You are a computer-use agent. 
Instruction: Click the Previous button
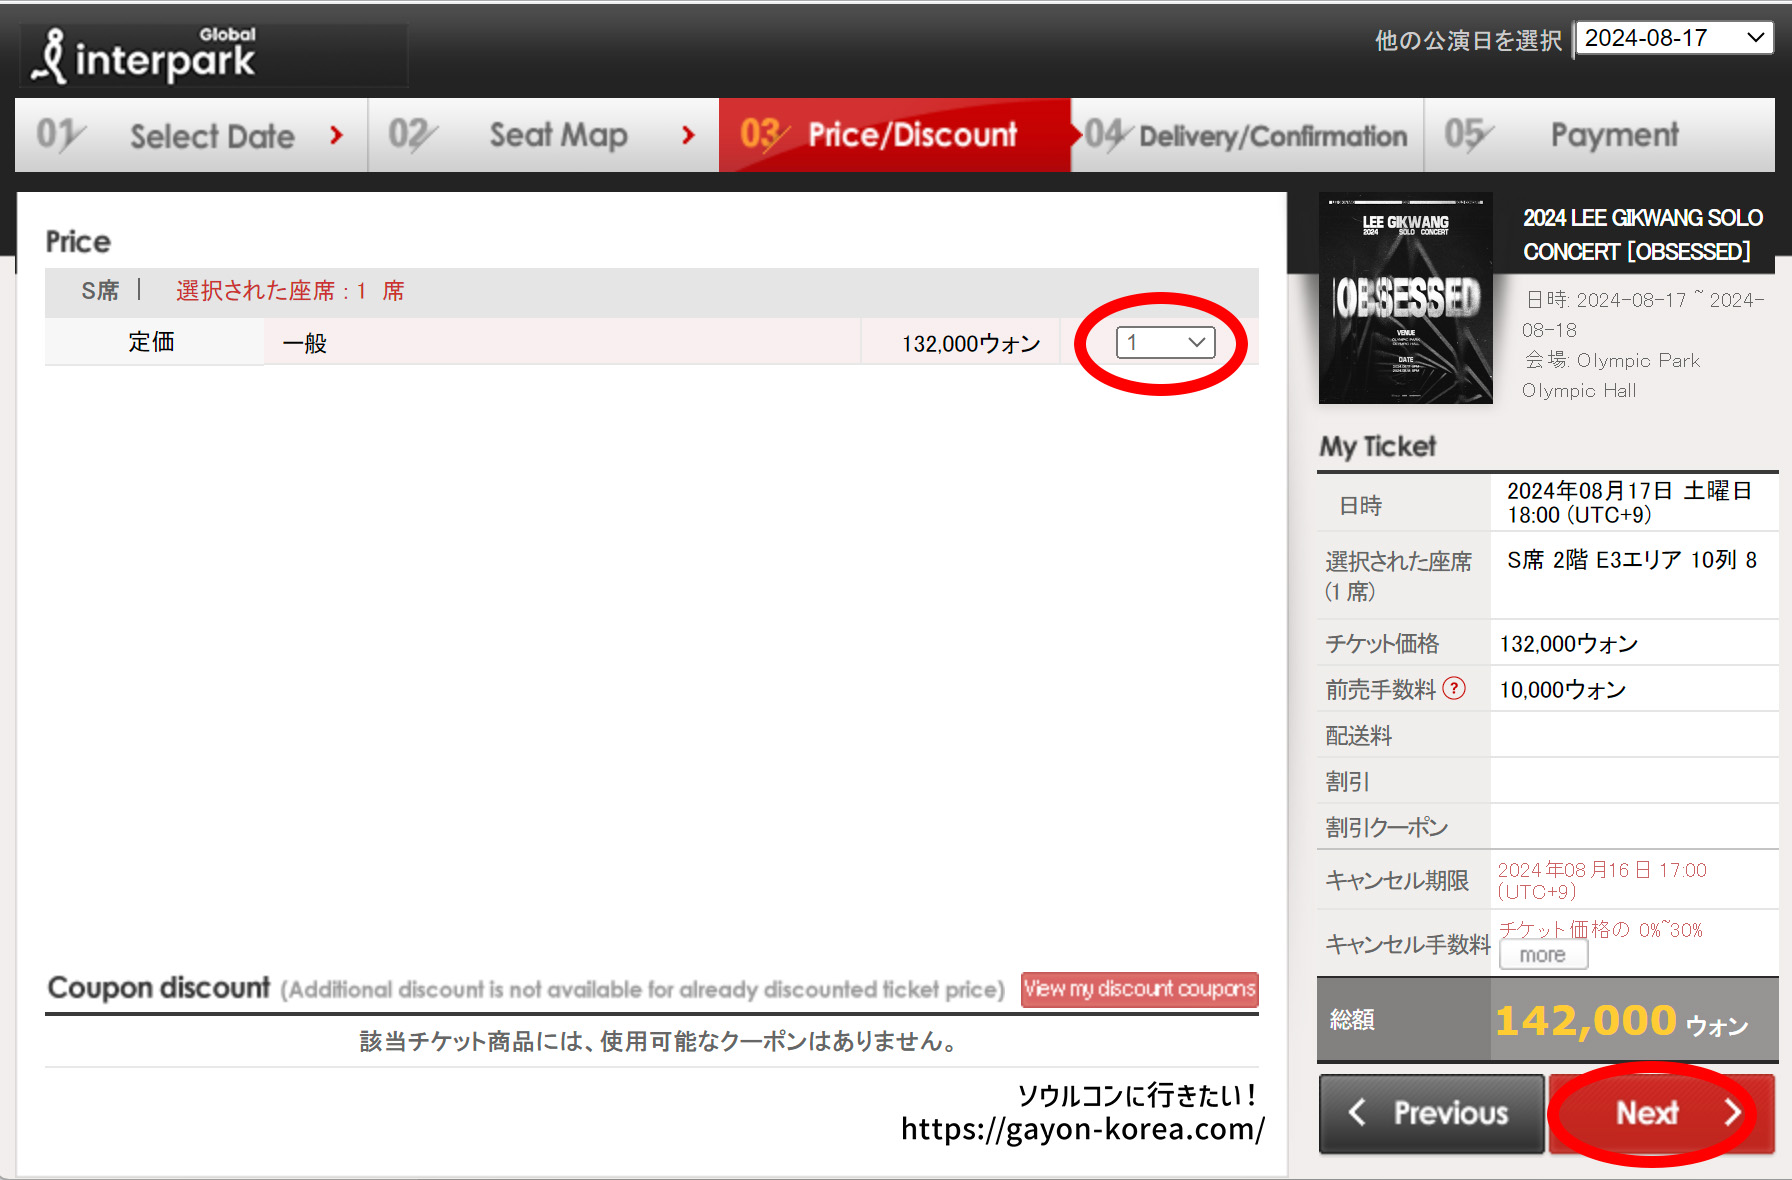(1431, 1113)
